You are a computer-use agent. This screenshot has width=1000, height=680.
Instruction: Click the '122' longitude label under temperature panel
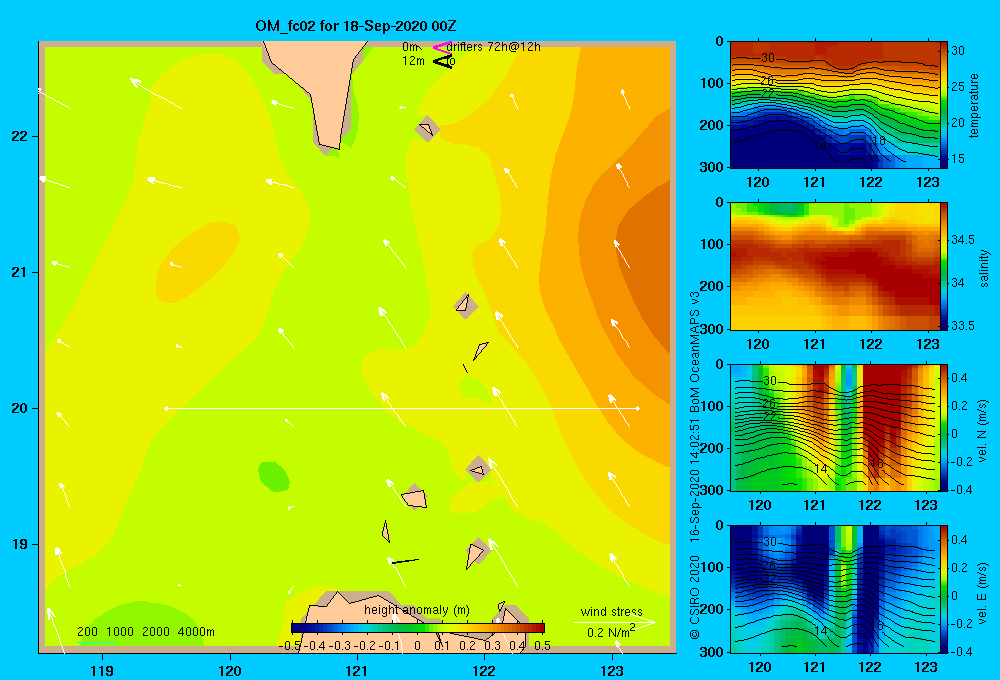coord(871,182)
